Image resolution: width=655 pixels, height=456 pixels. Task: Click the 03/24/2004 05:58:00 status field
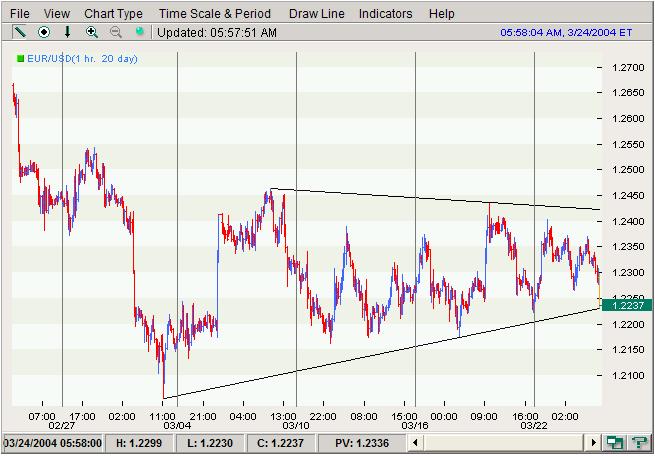point(52,443)
